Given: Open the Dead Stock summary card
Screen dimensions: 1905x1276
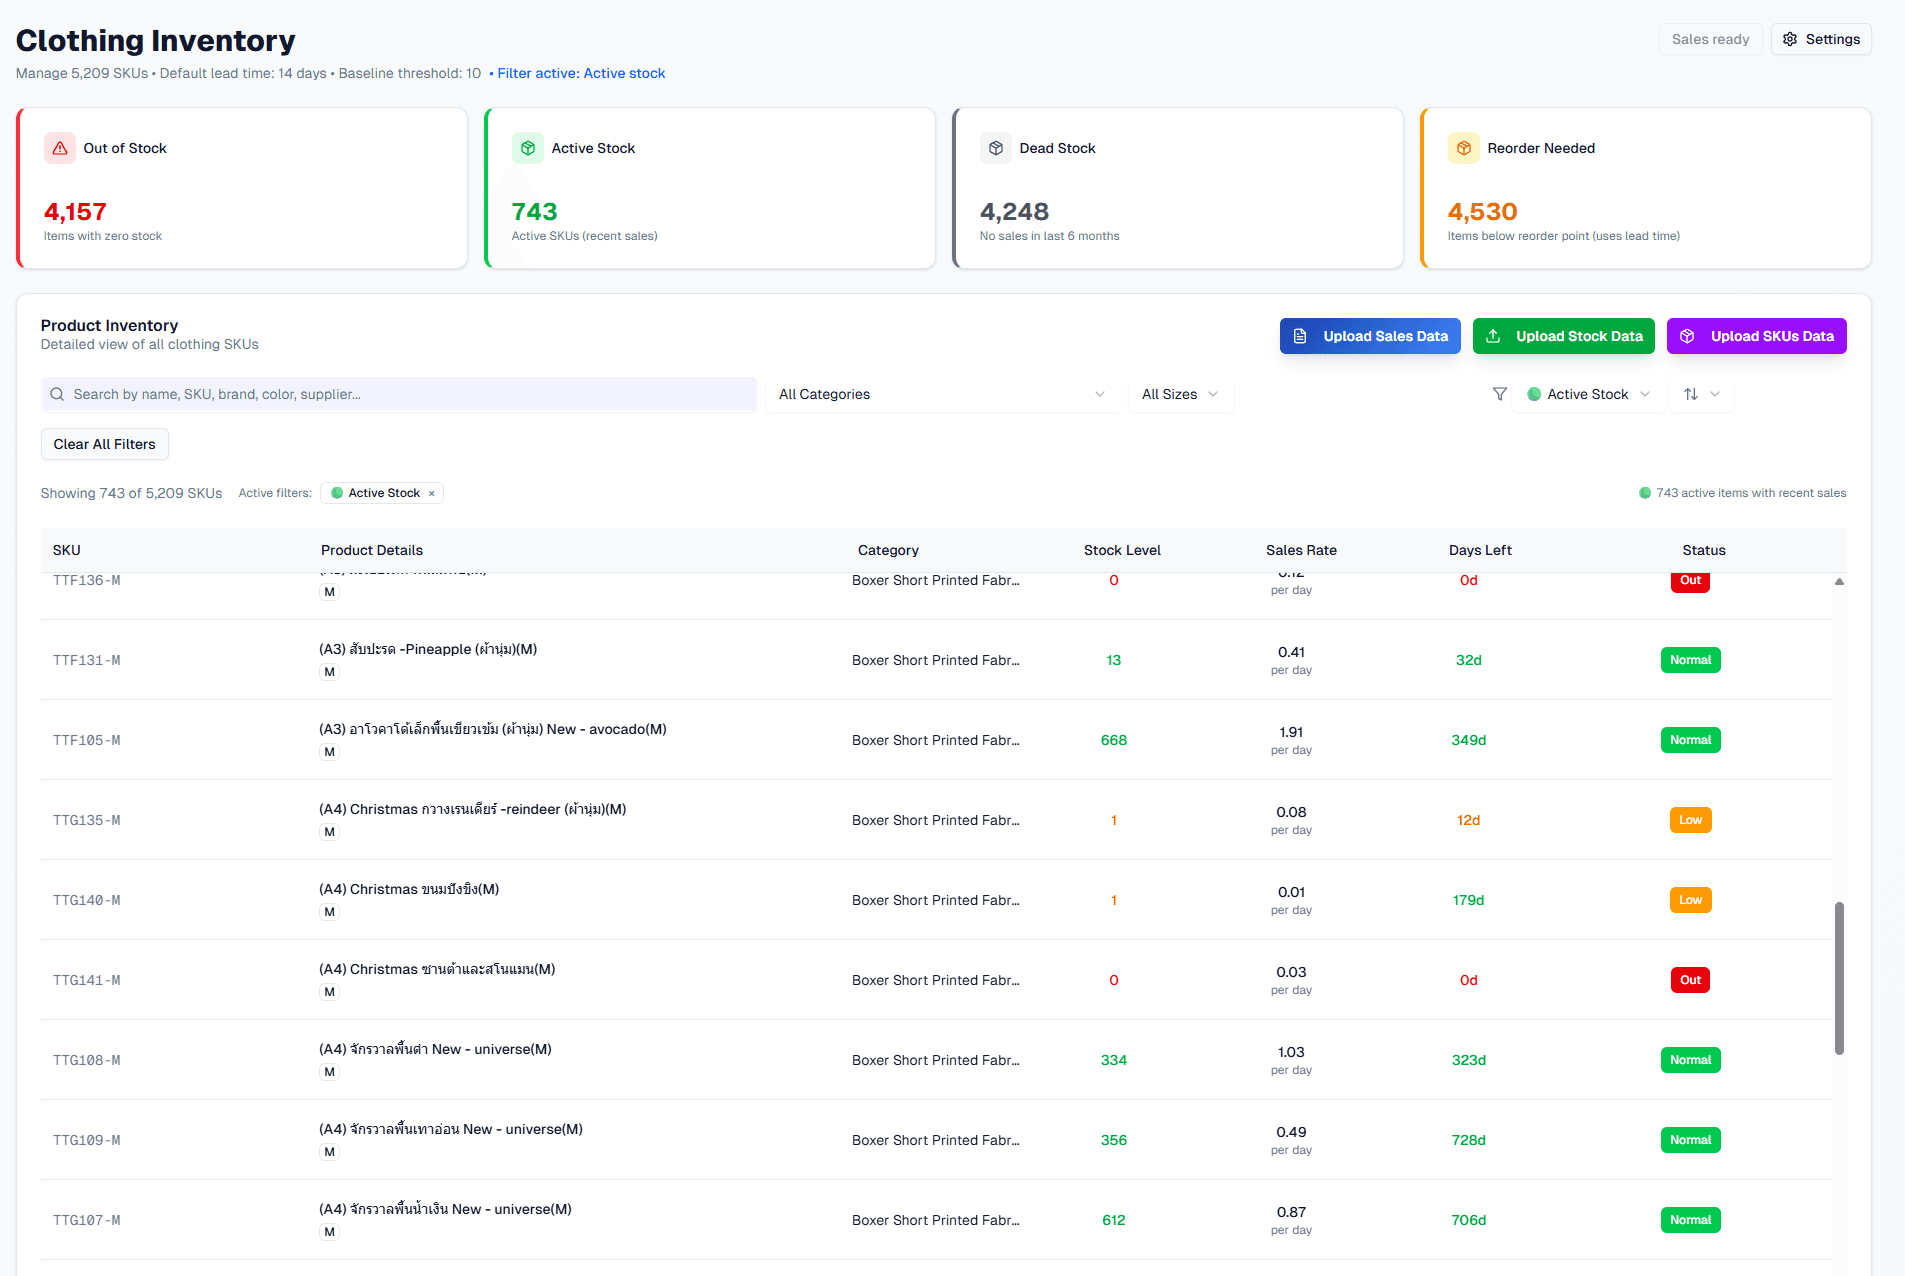Looking at the screenshot, I should [1178, 188].
